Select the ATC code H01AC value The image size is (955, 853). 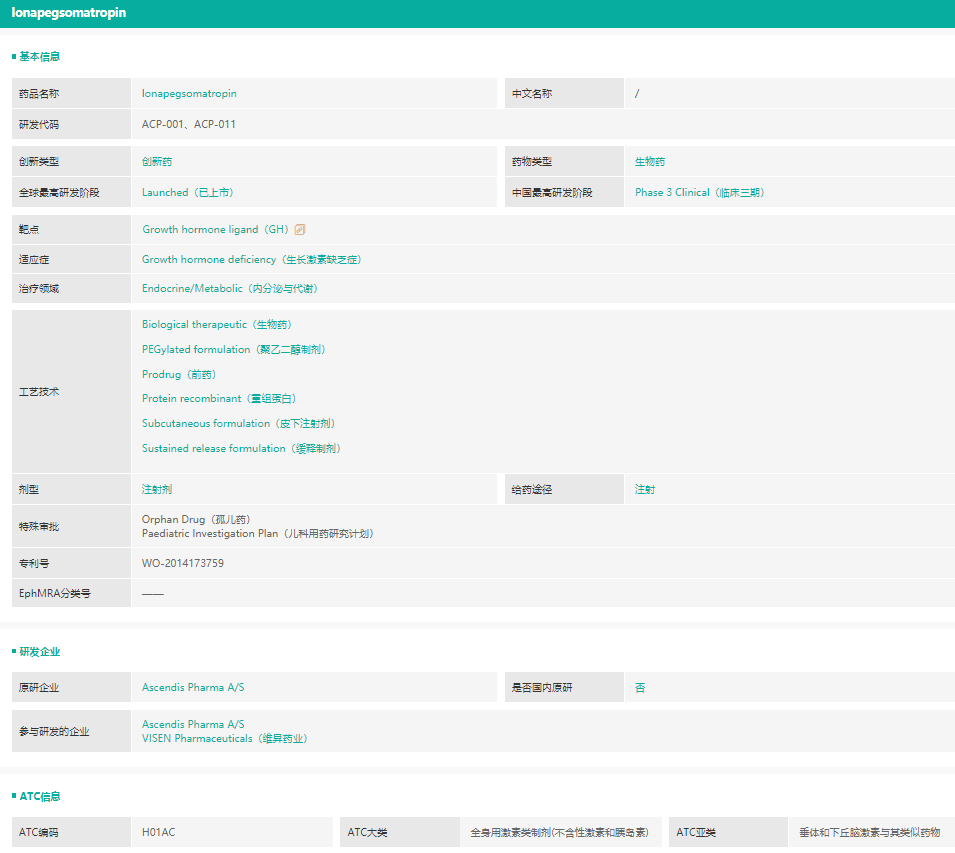(158, 832)
